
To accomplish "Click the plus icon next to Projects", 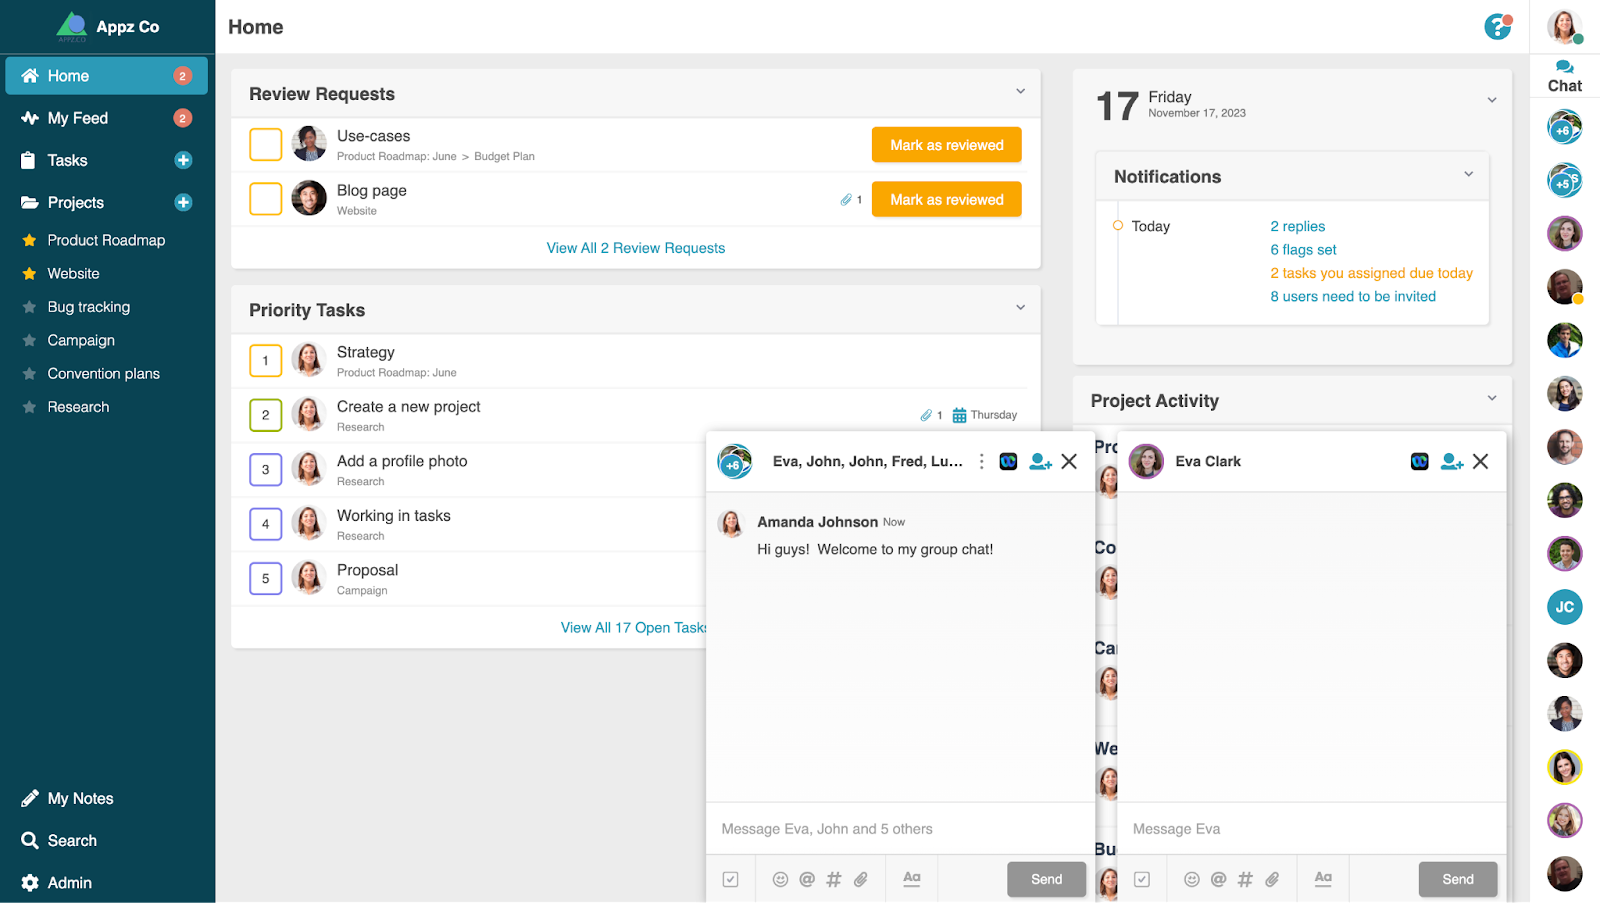I will pyautogui.click(x=183, y=202).
